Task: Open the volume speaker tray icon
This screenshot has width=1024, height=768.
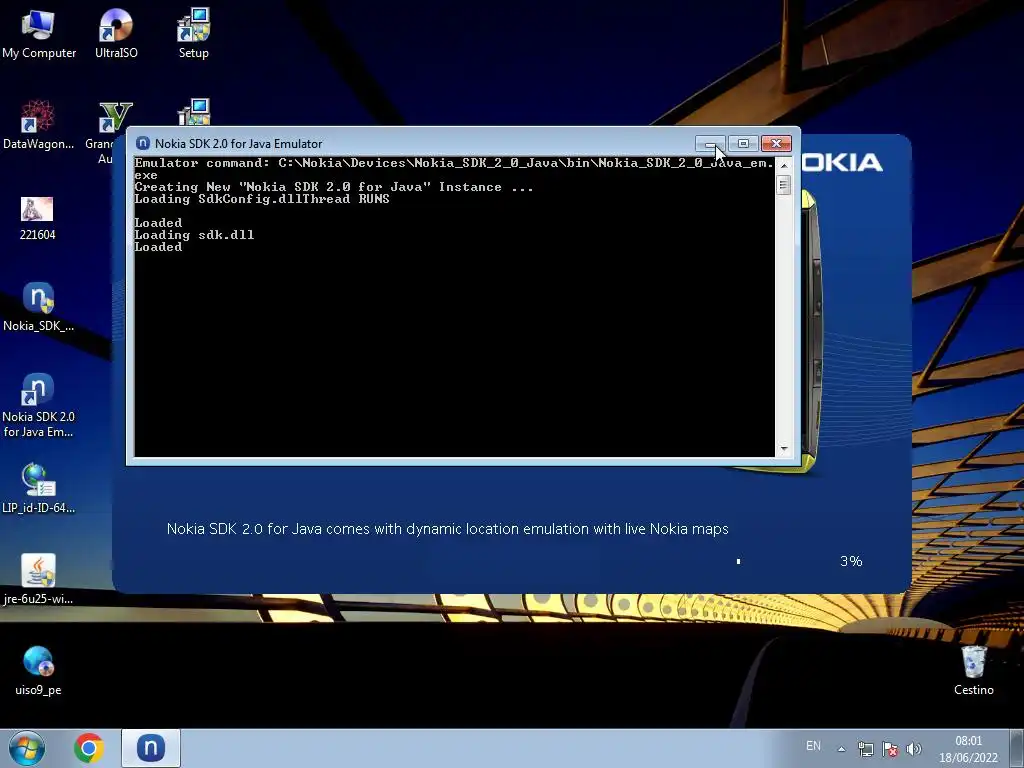Action: point(914,749)
